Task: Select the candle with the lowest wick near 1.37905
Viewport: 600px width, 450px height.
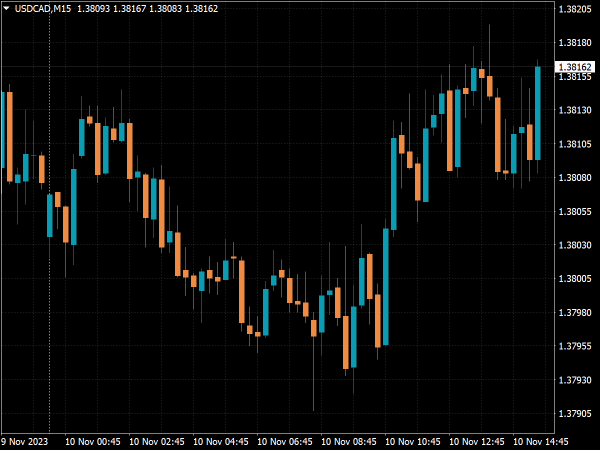Action: tap(313, 328)
